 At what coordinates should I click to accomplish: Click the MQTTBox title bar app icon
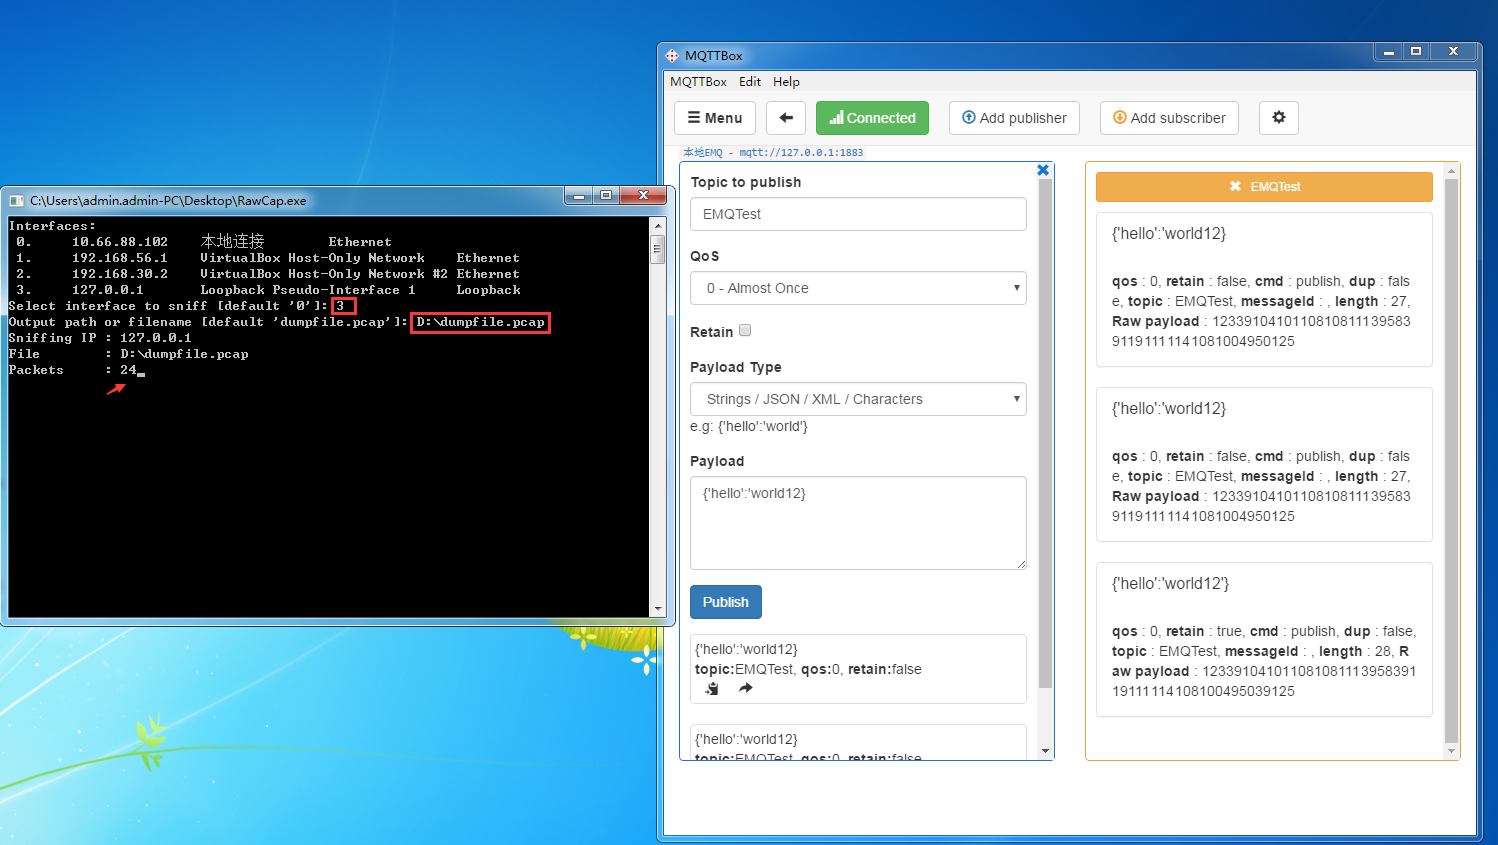(x=672, y=56)
